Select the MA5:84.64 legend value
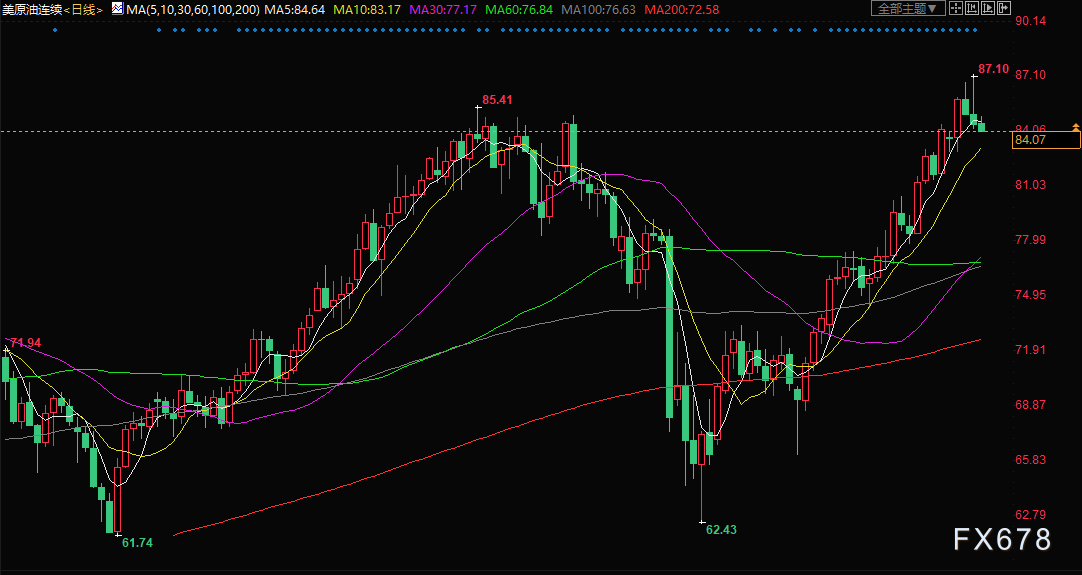This screenshot has width=1082, height=575. pyautogui.click(x=295, y=10)
